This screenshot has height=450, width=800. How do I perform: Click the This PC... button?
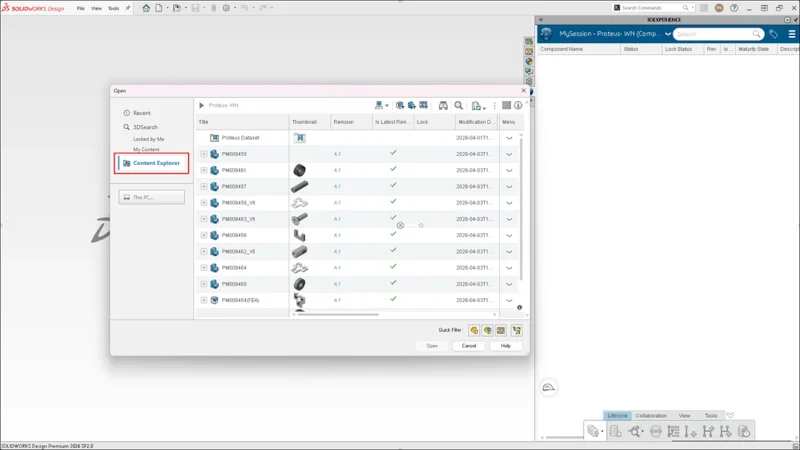click(x=152, y=197)
